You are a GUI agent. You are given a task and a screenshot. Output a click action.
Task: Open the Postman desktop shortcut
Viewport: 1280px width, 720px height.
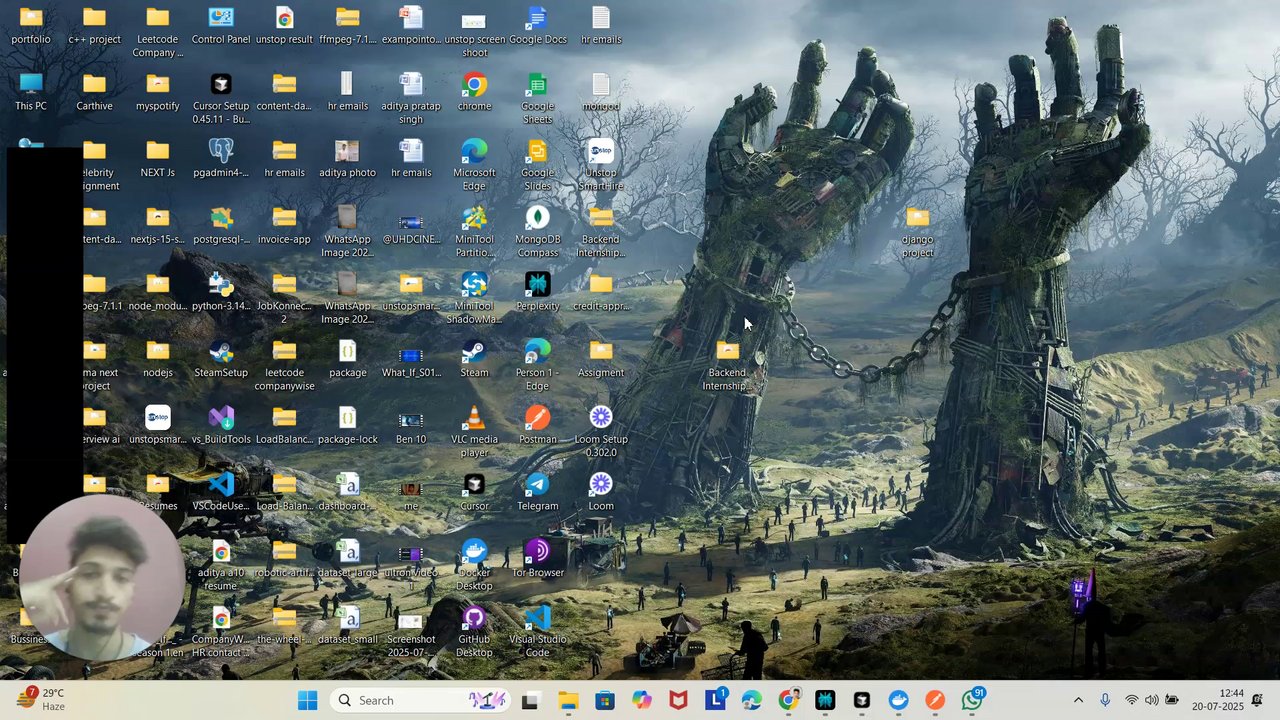coord(537,425)
